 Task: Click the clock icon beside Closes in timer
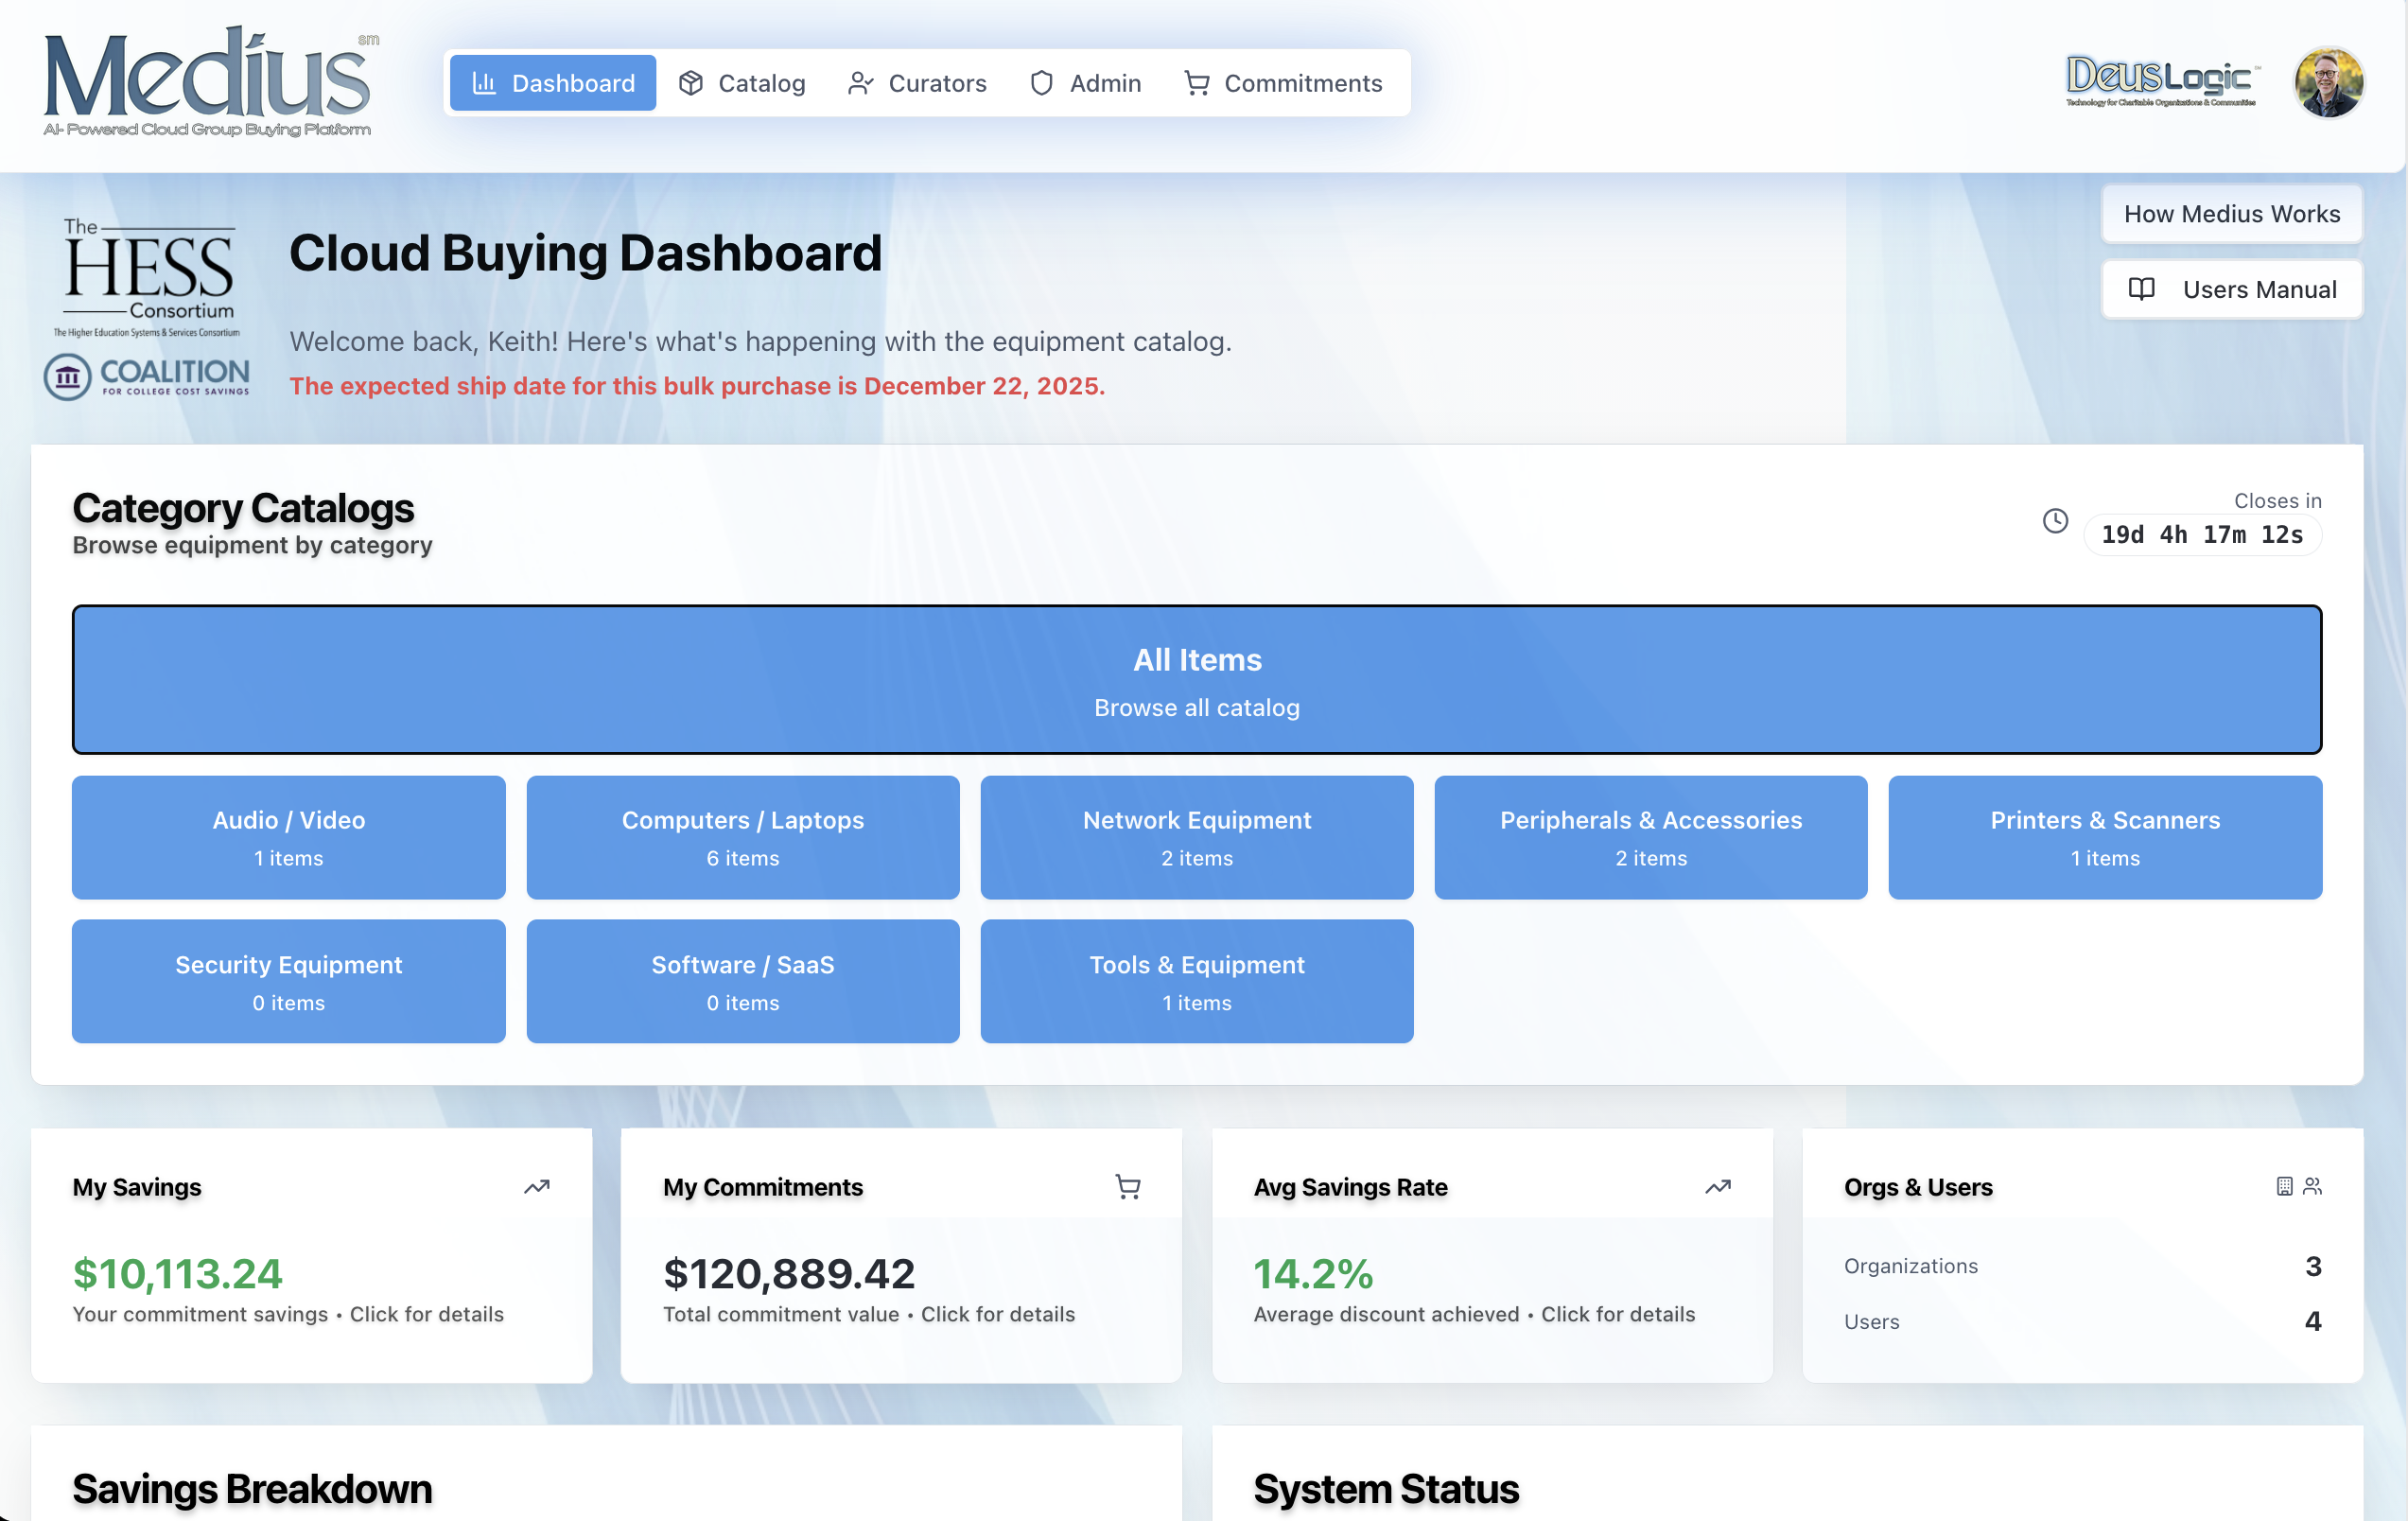[x=2055, y=521]
